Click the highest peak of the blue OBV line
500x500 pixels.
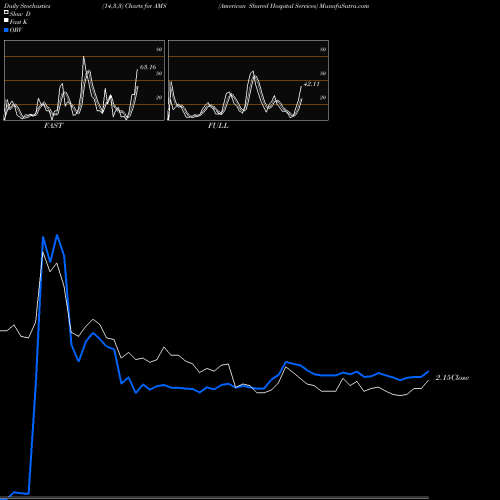(x=57, y=235)
